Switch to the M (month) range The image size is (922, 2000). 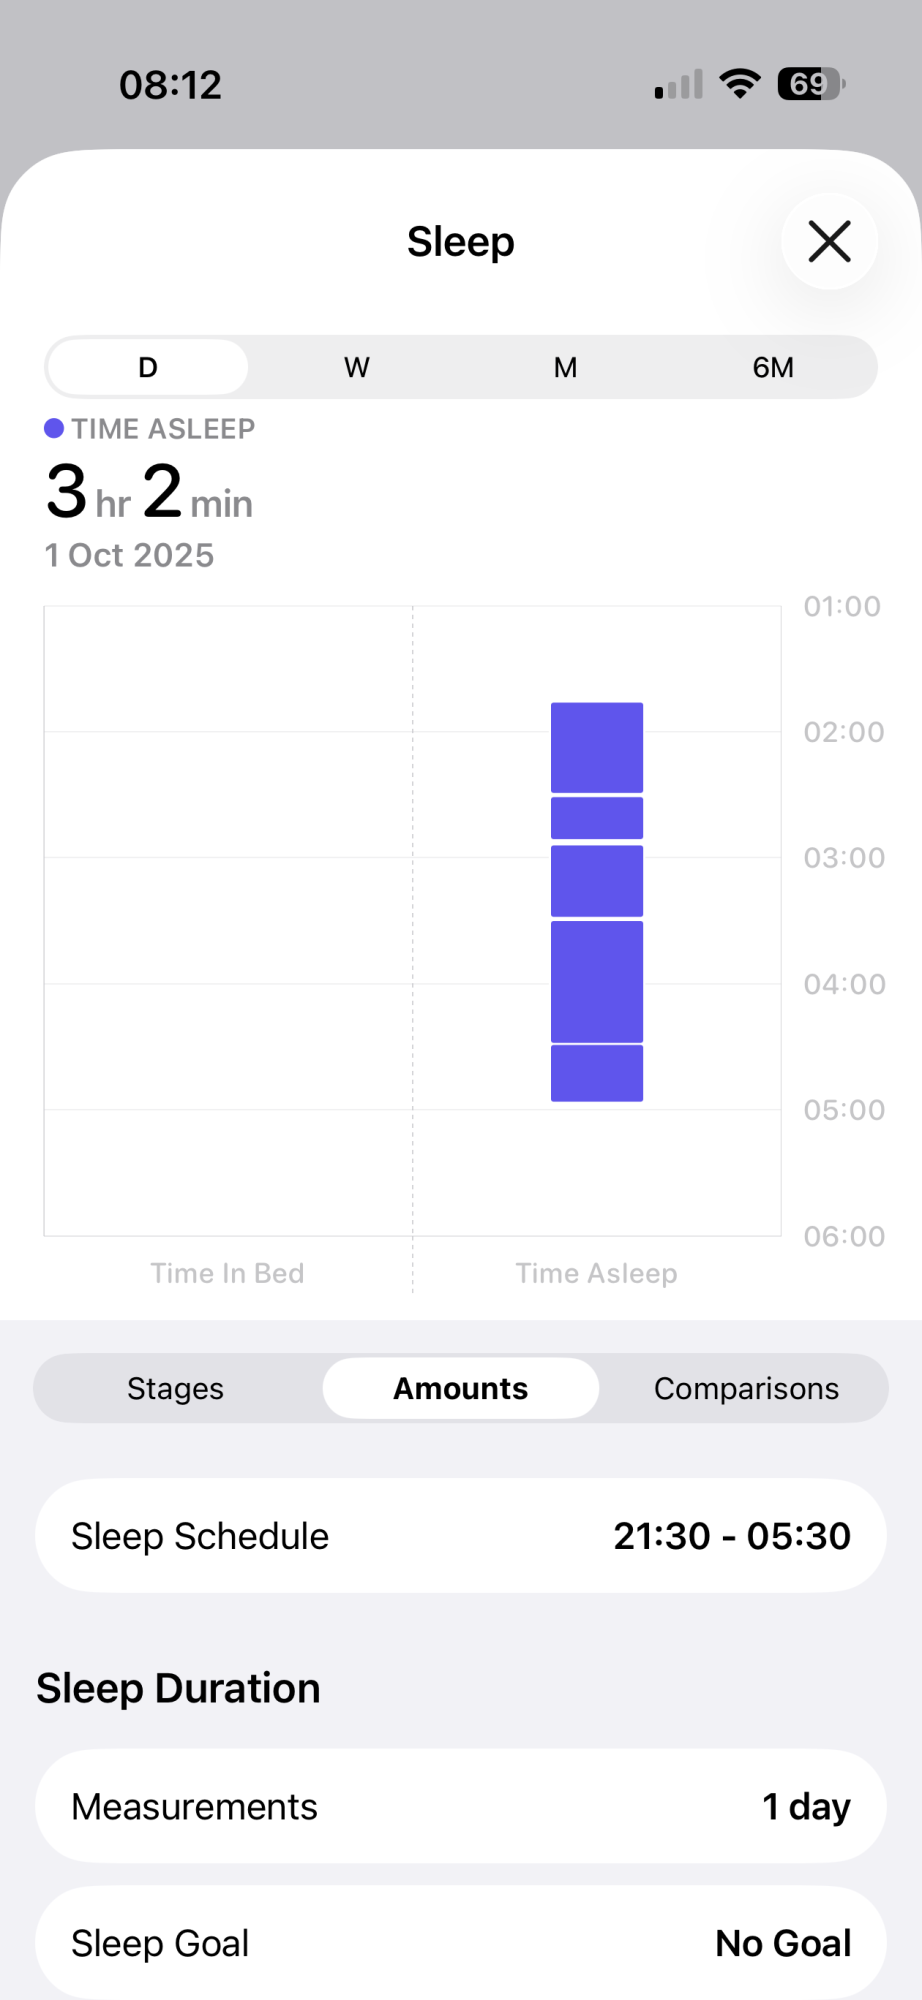click(x=565, y=367)
